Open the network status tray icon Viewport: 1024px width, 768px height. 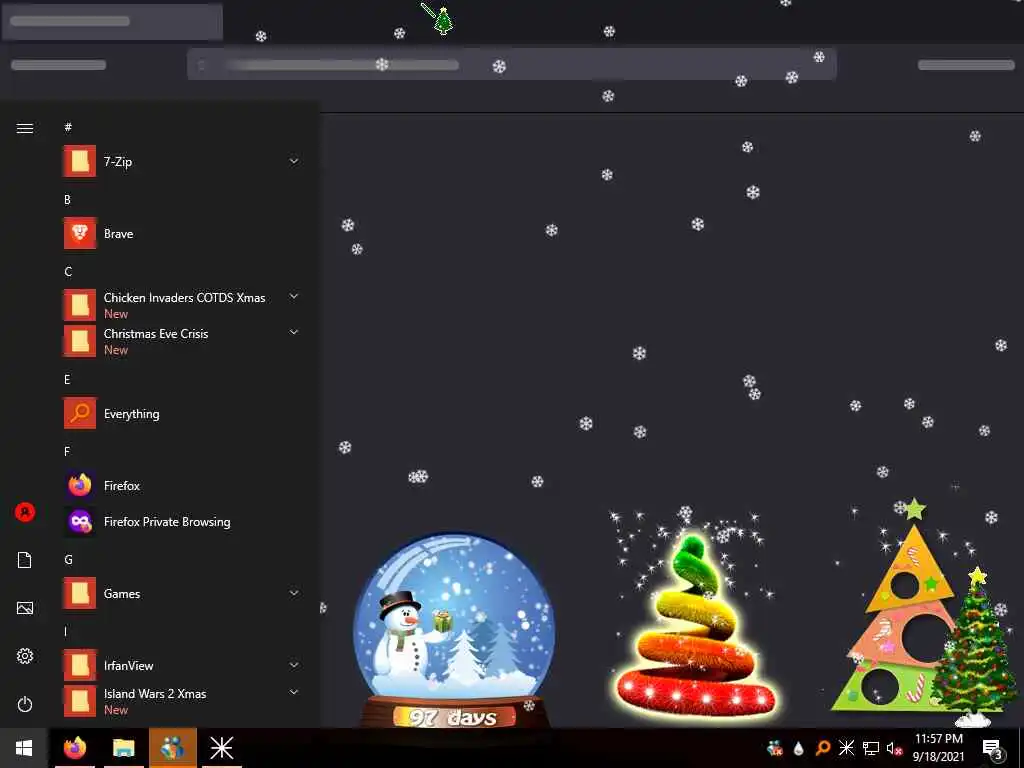coord(871,748)
